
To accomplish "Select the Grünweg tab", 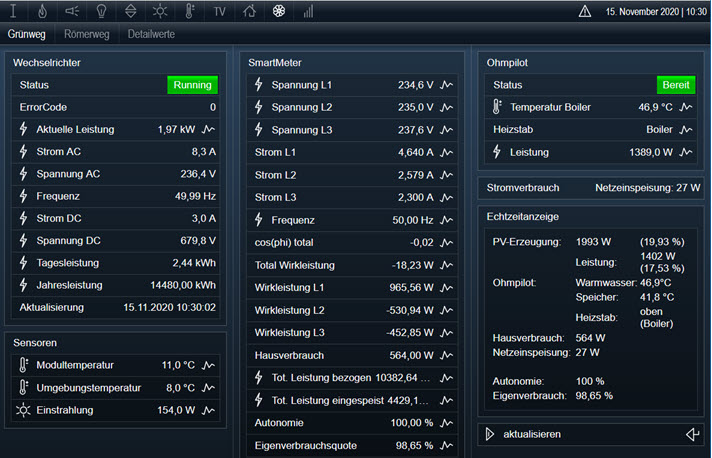I will pyautogui.click(x=27, y=33).
